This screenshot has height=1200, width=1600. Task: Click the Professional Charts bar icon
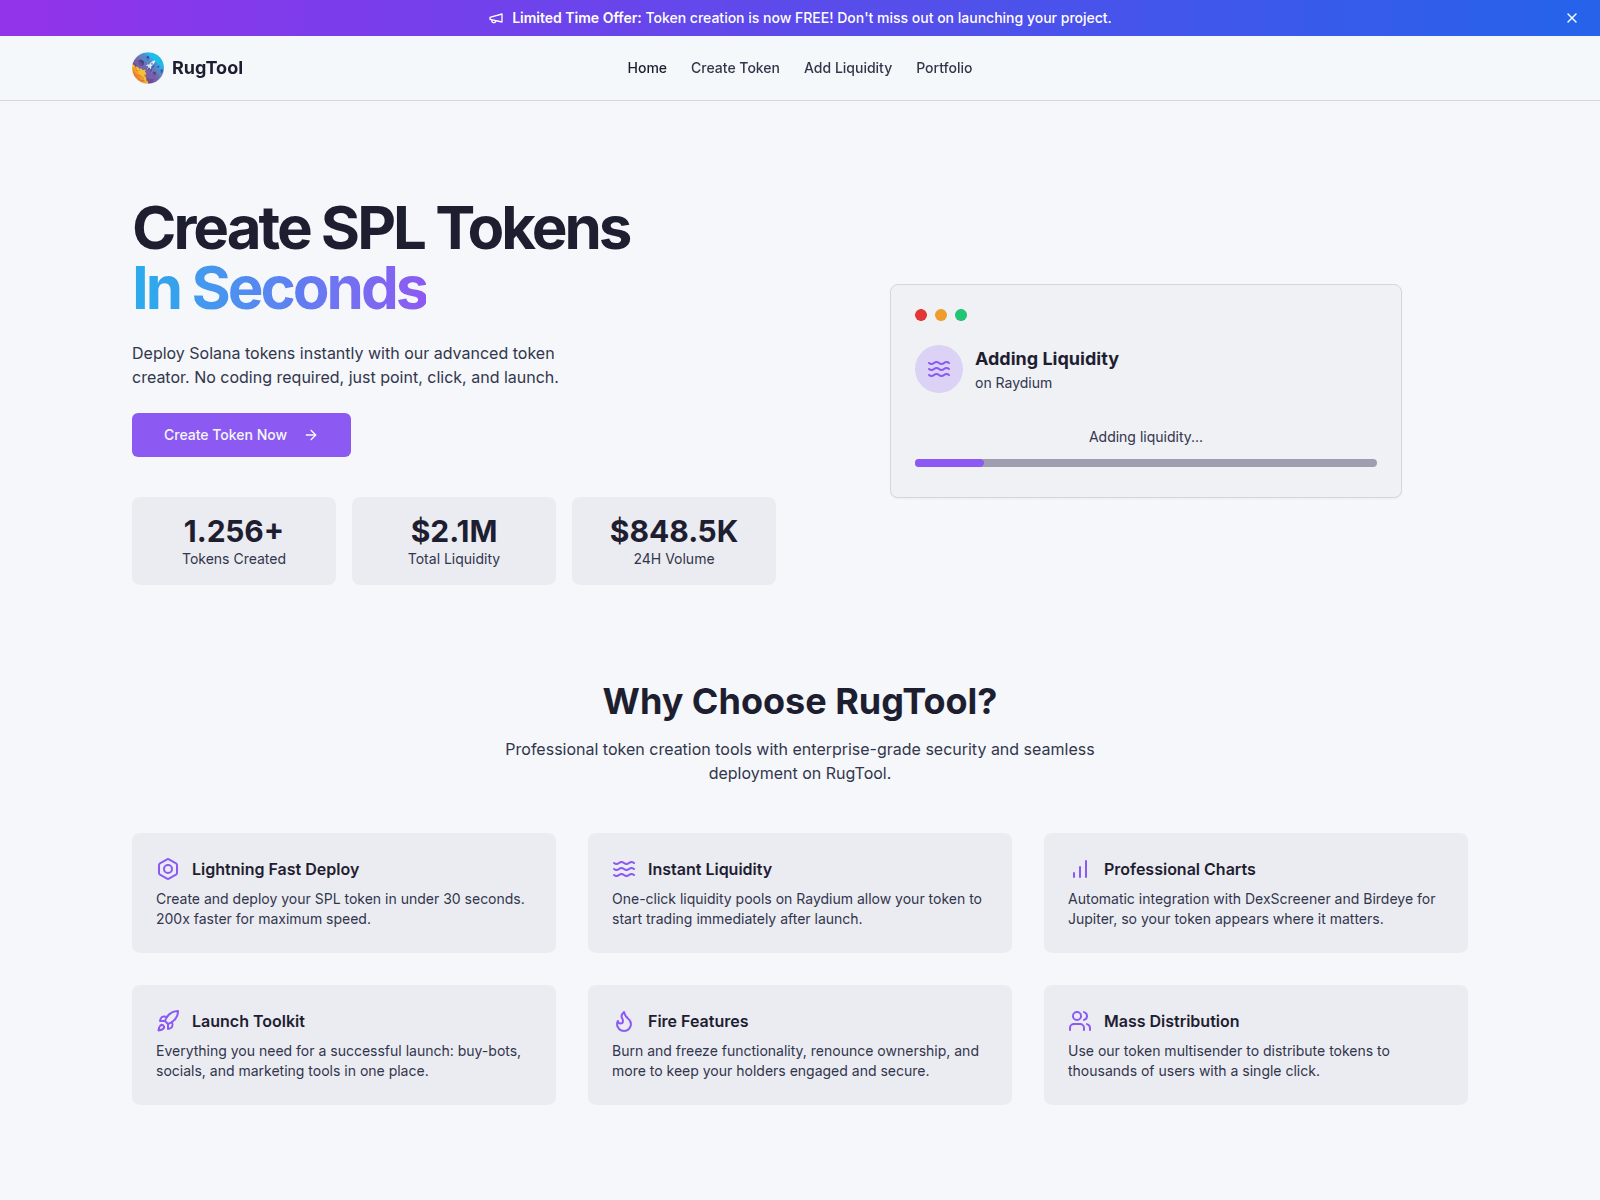coord(1080,869)
